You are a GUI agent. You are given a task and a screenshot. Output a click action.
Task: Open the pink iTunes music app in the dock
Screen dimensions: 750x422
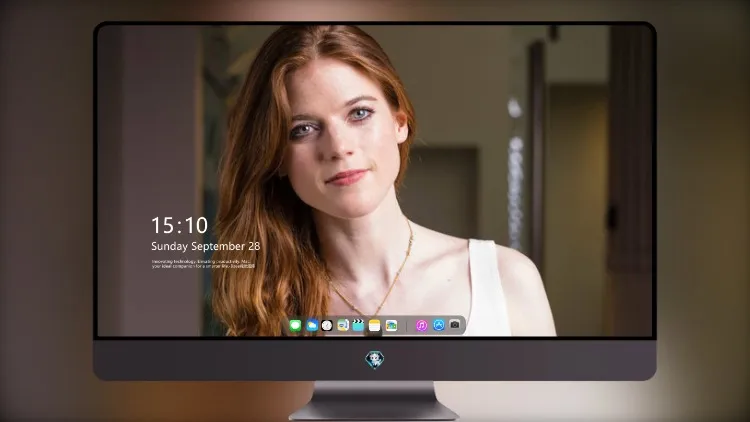421,326
